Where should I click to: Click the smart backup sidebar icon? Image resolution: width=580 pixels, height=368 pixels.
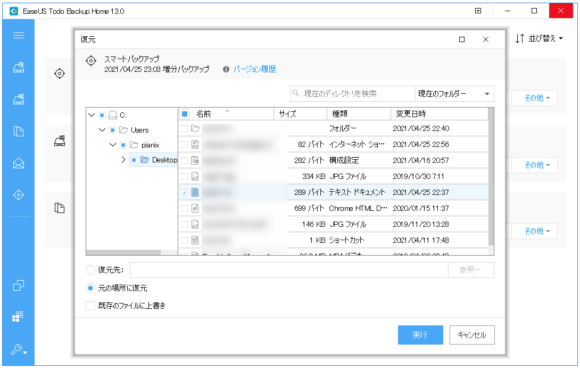click(x=18, y=195)
